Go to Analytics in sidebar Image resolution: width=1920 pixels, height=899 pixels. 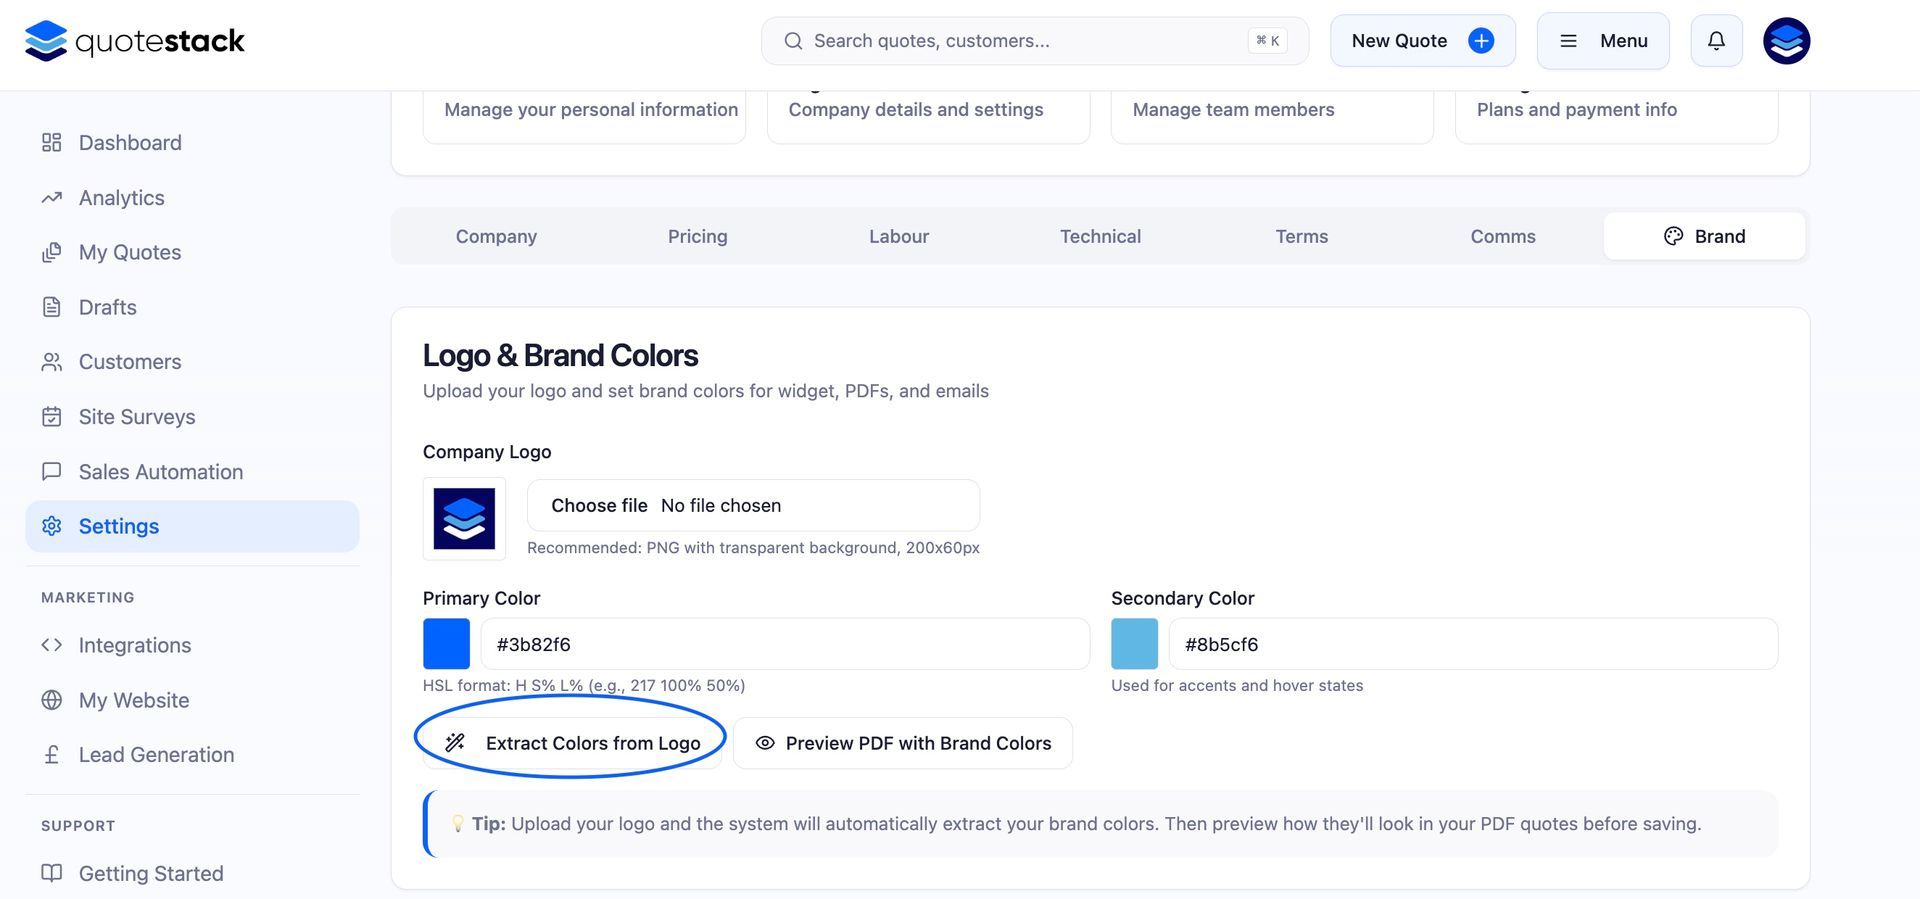121,198
